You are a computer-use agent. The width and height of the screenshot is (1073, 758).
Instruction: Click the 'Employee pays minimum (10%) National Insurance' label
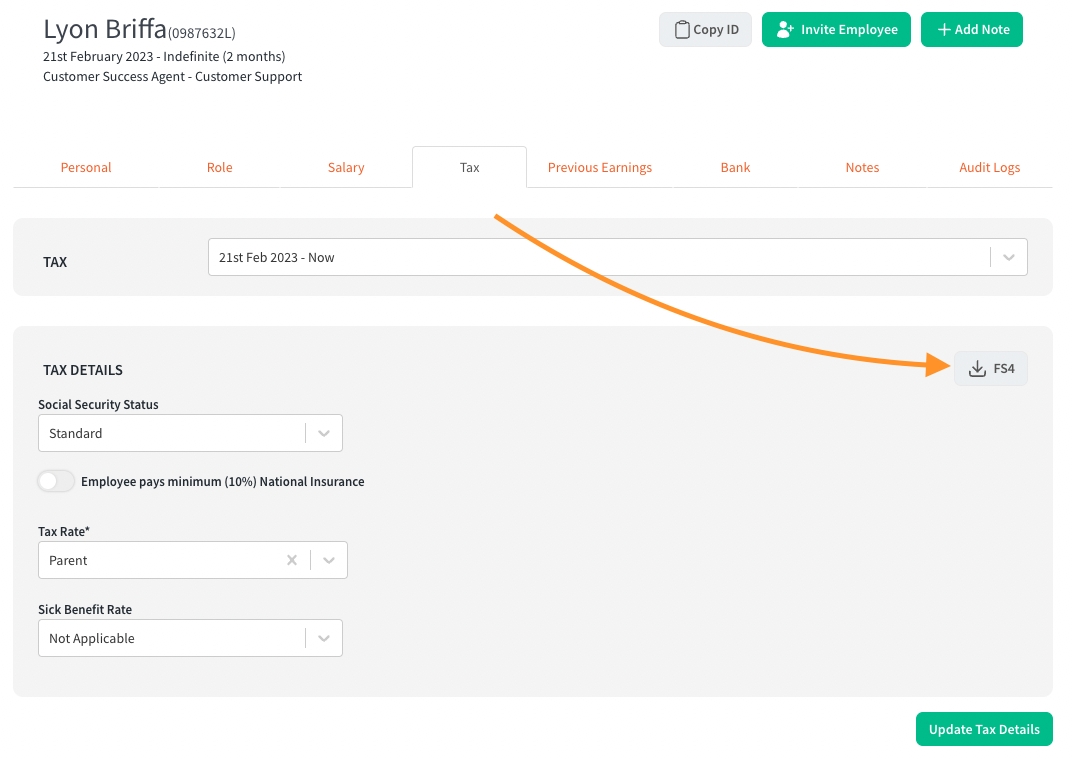pyautogui.click(x=222, y=482)
